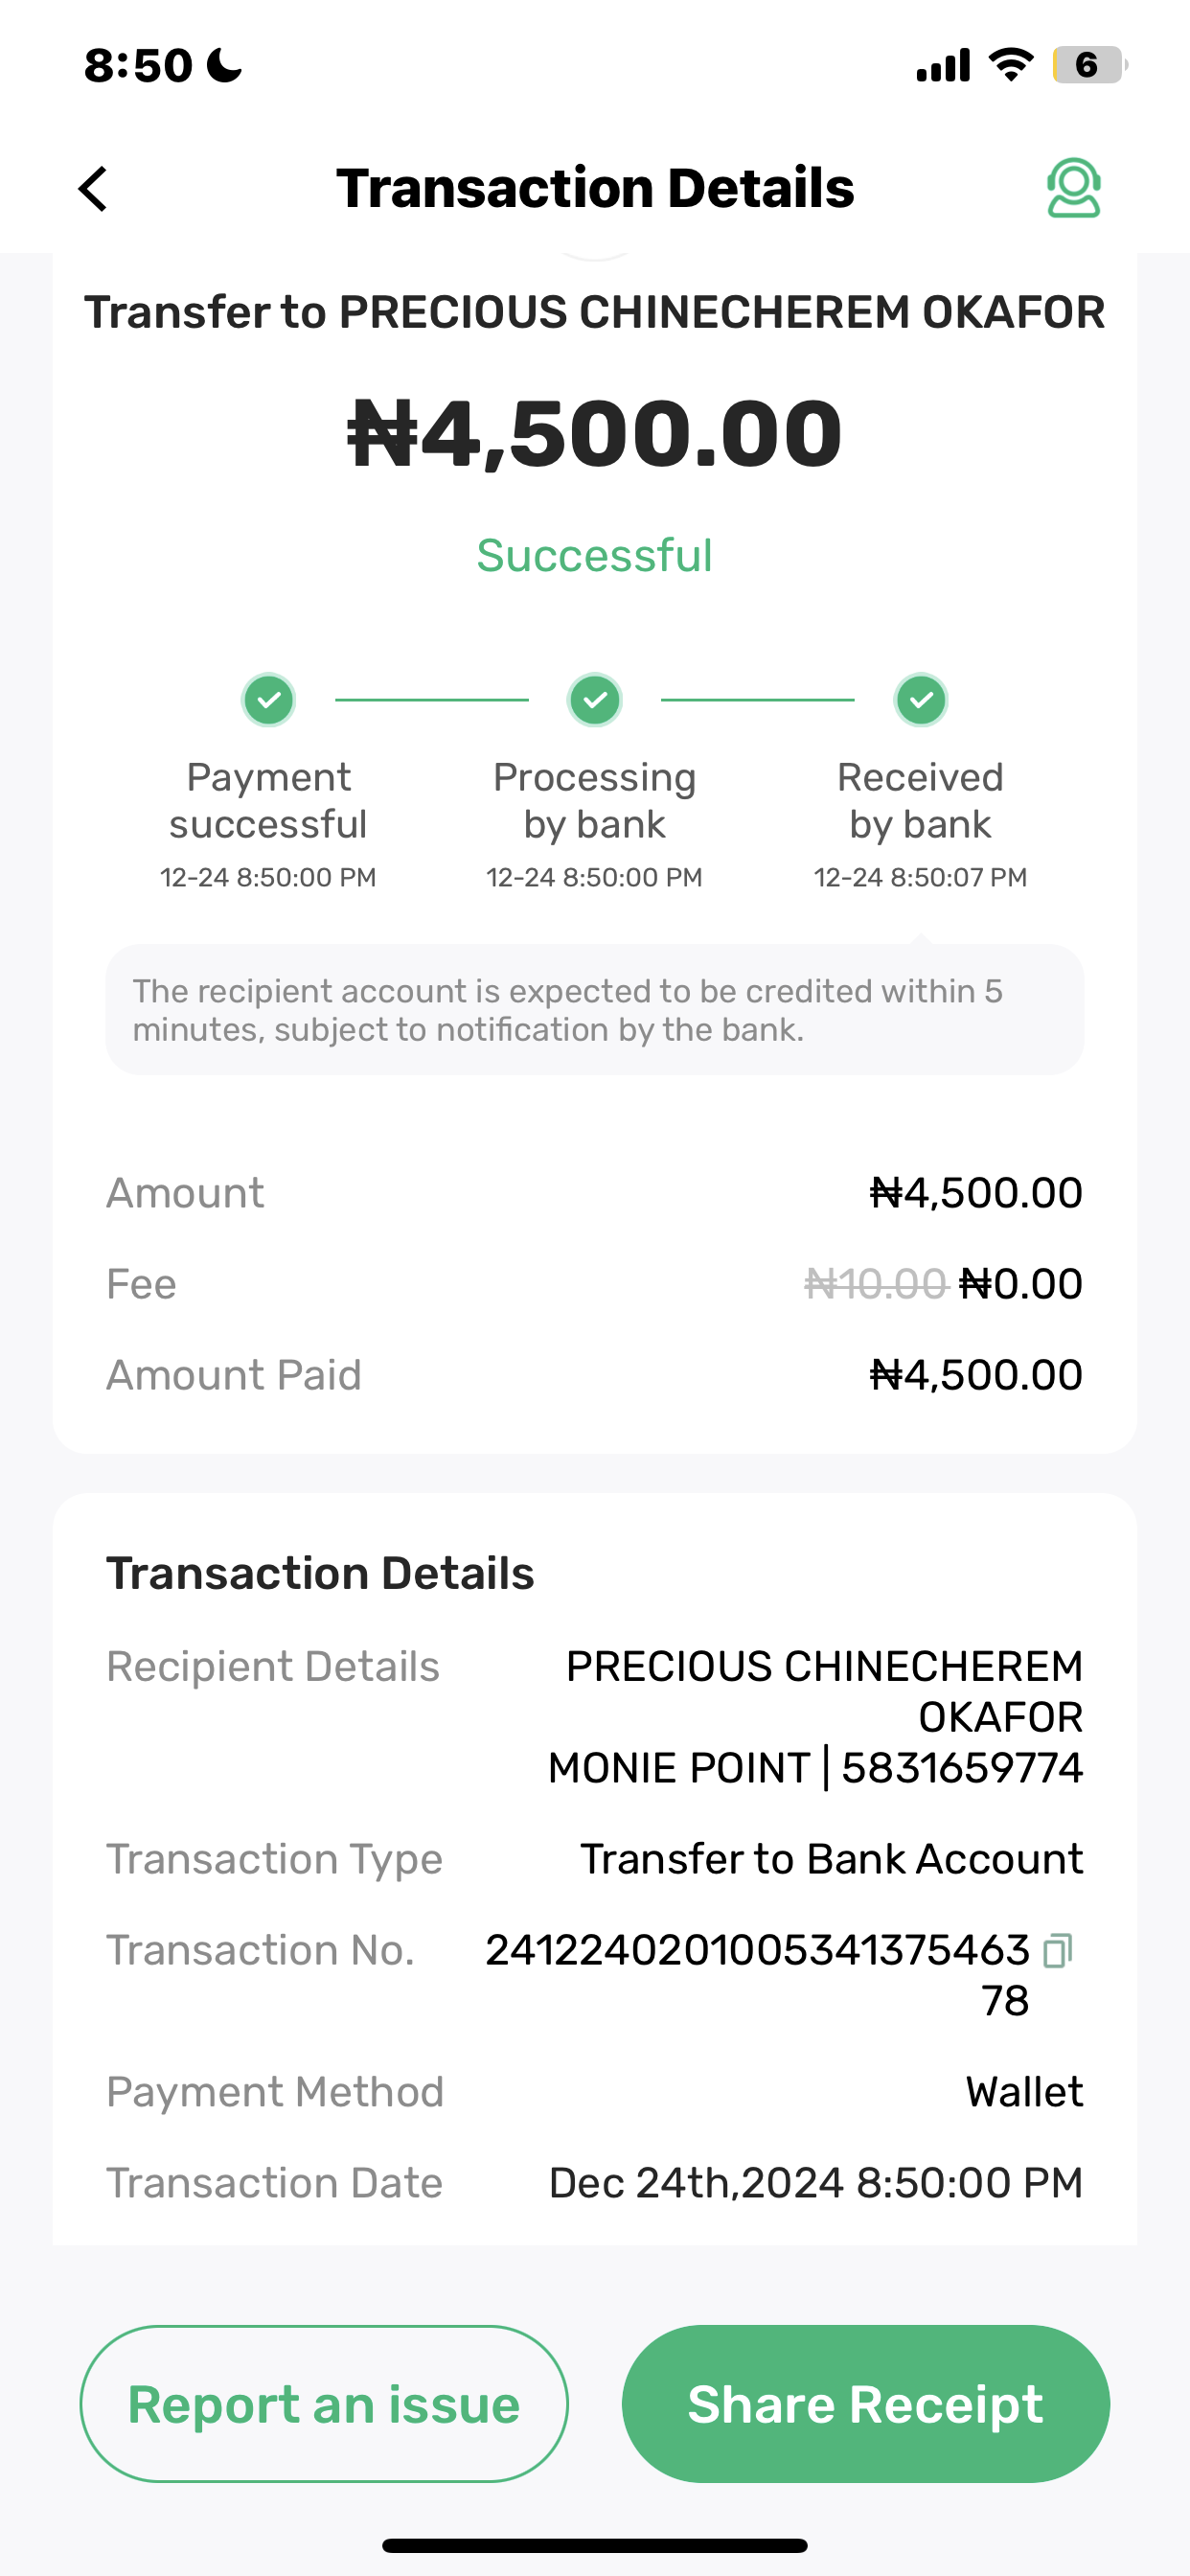Tap the Processing by bank checkmark
The height and width of the screenshot is (2576, 1190).
[595, 700]
